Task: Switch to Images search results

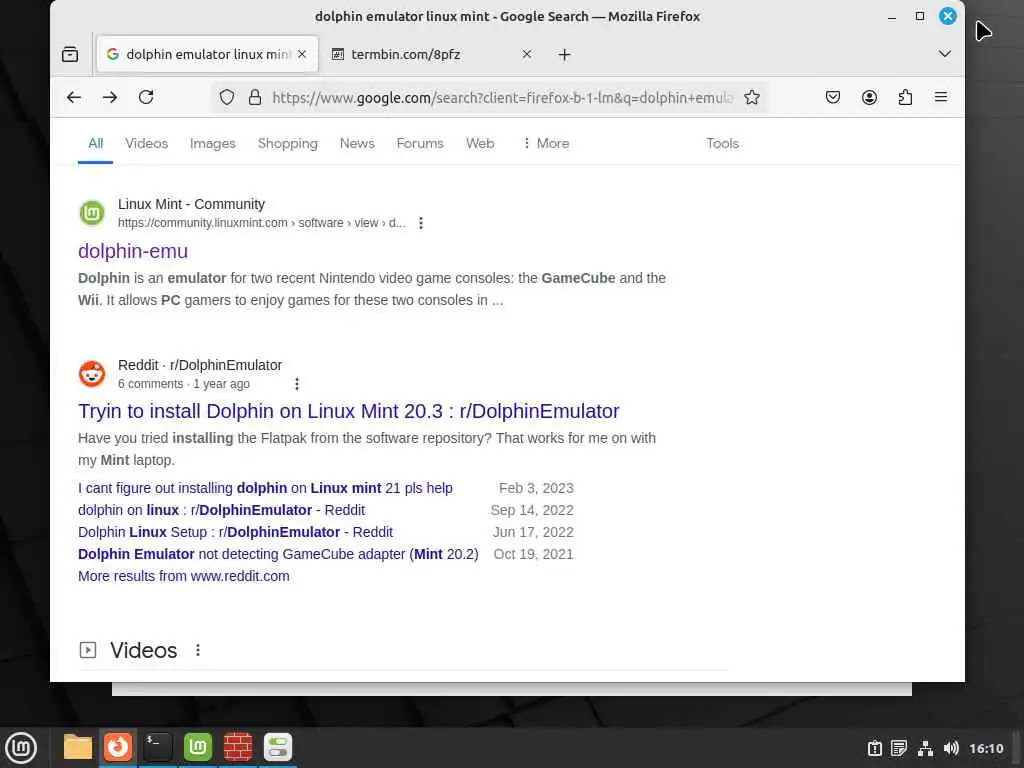Action: tap(212, 143)
